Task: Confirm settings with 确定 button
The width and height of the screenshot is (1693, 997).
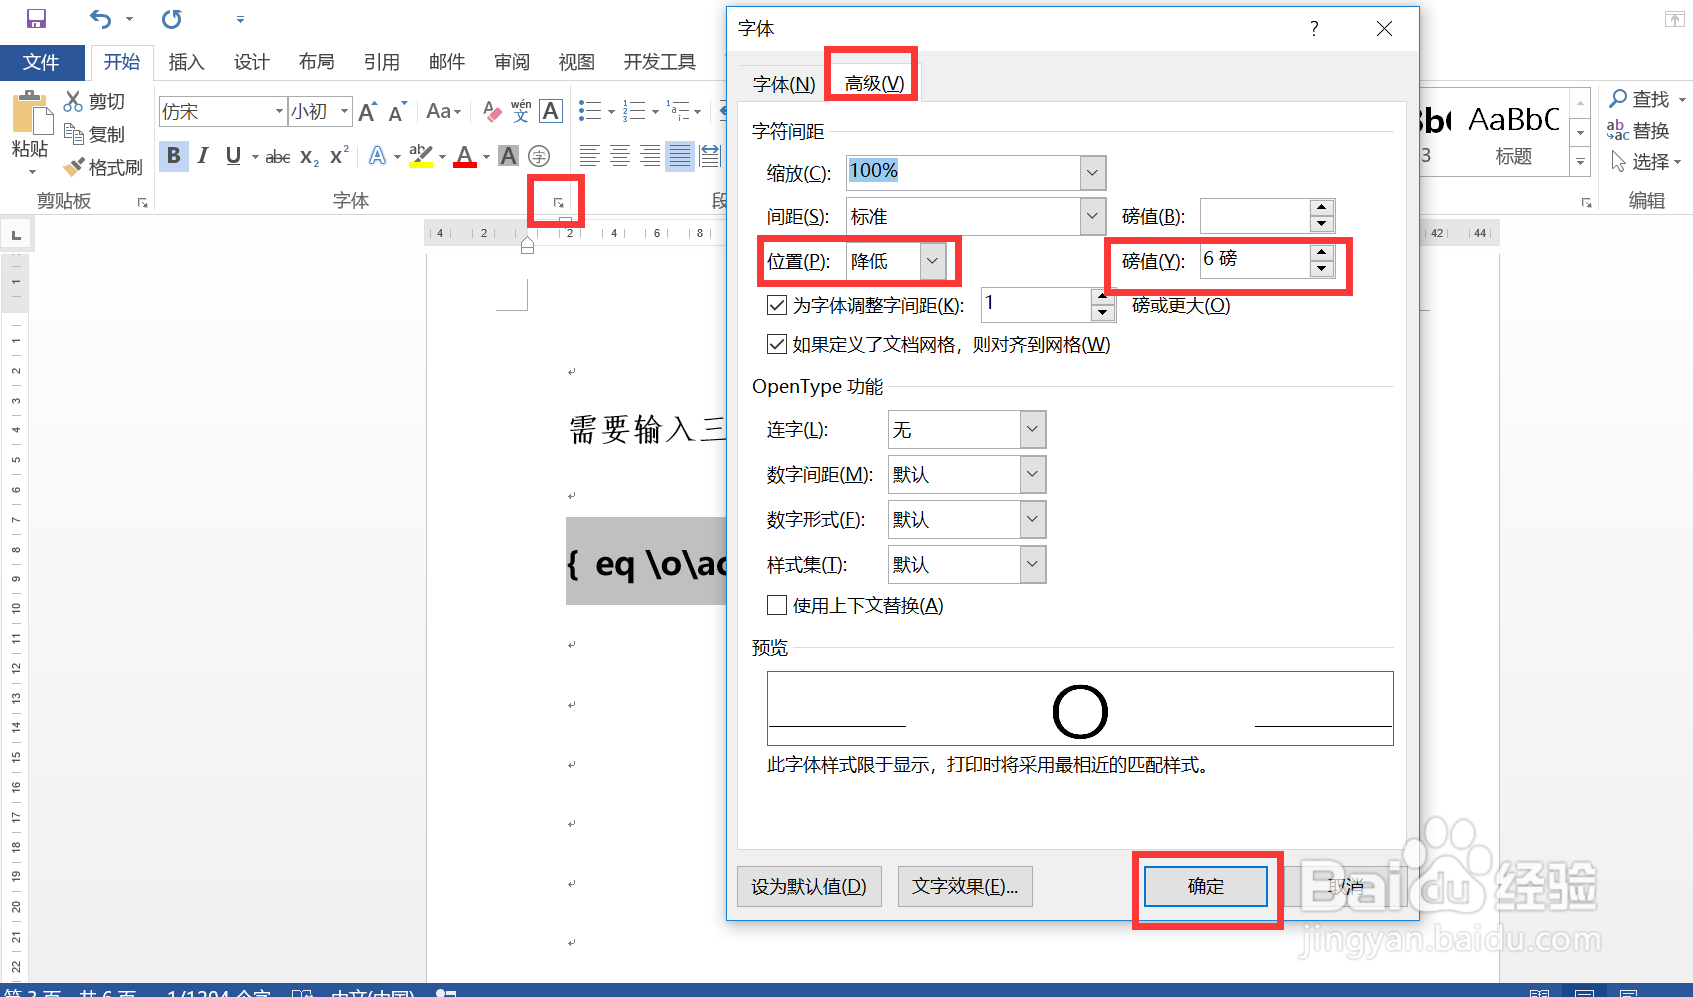Action: [x=1205, y=886]
